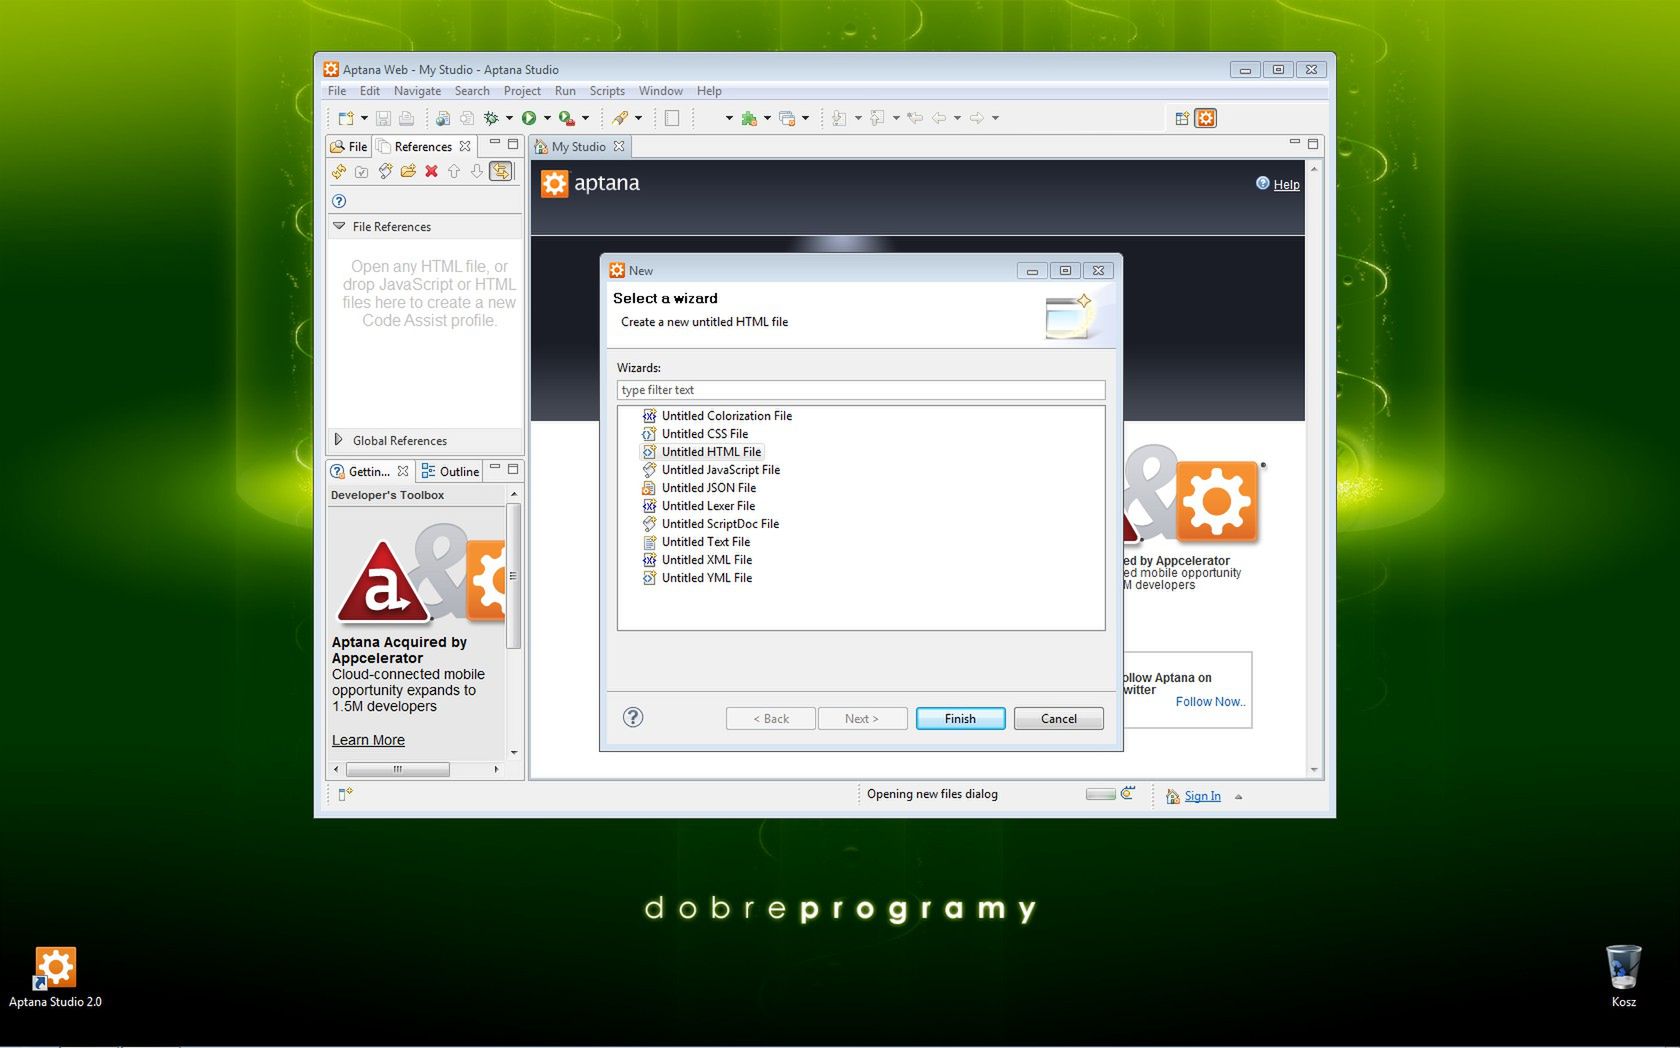1680x1048 pixels.
Task: Click the New file toolbar icon
Action: point(346,118)
